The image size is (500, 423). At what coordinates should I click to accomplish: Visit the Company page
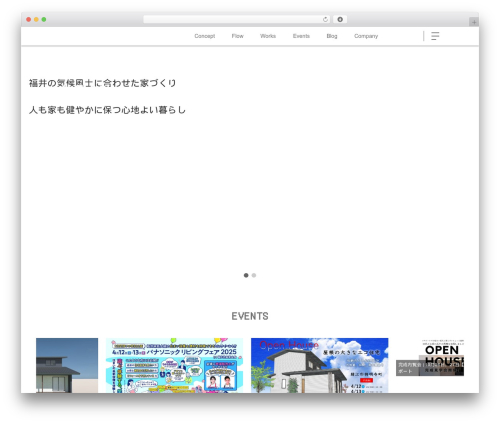point(366,36)
